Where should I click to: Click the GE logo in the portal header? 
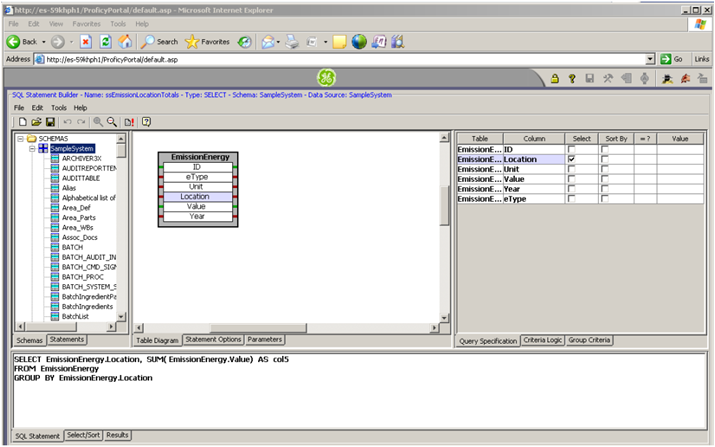point(326,78)
